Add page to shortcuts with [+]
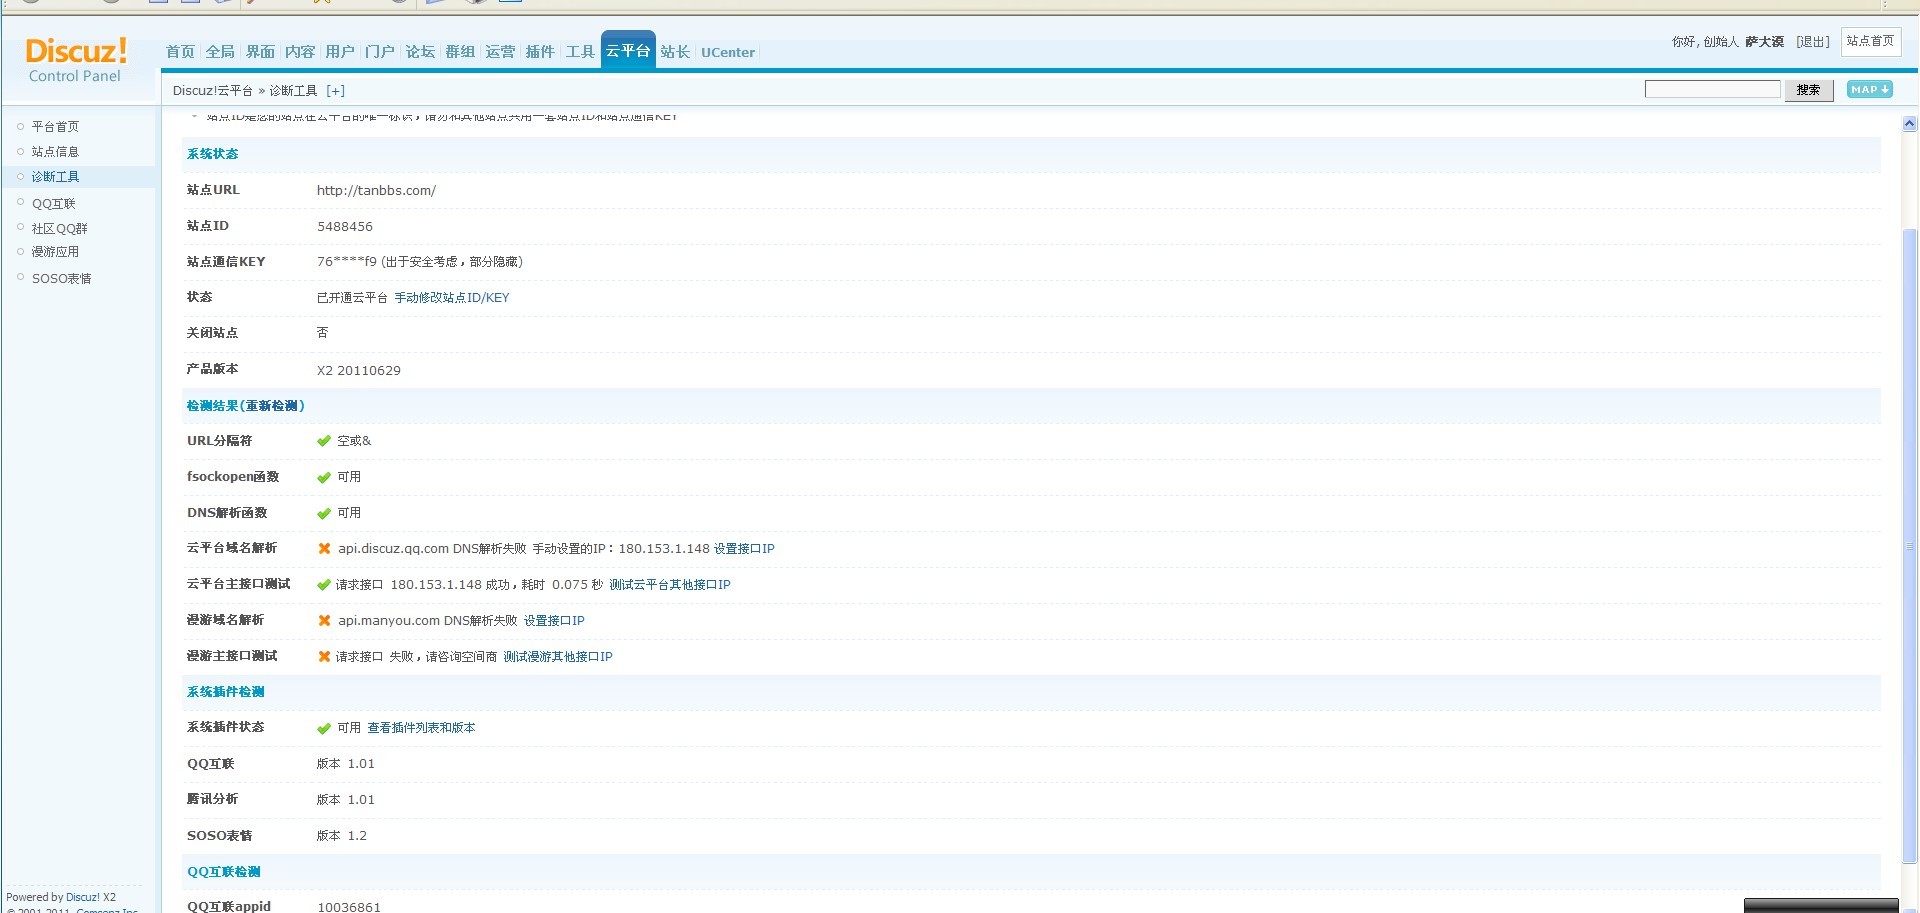This screenshot has height=913, width=1920. 336,90
